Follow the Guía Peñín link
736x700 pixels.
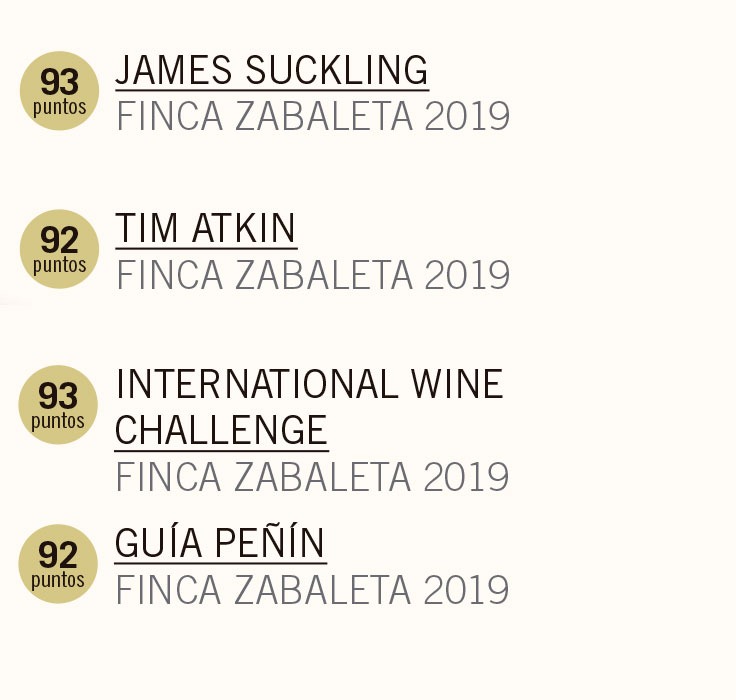[220, 544]
